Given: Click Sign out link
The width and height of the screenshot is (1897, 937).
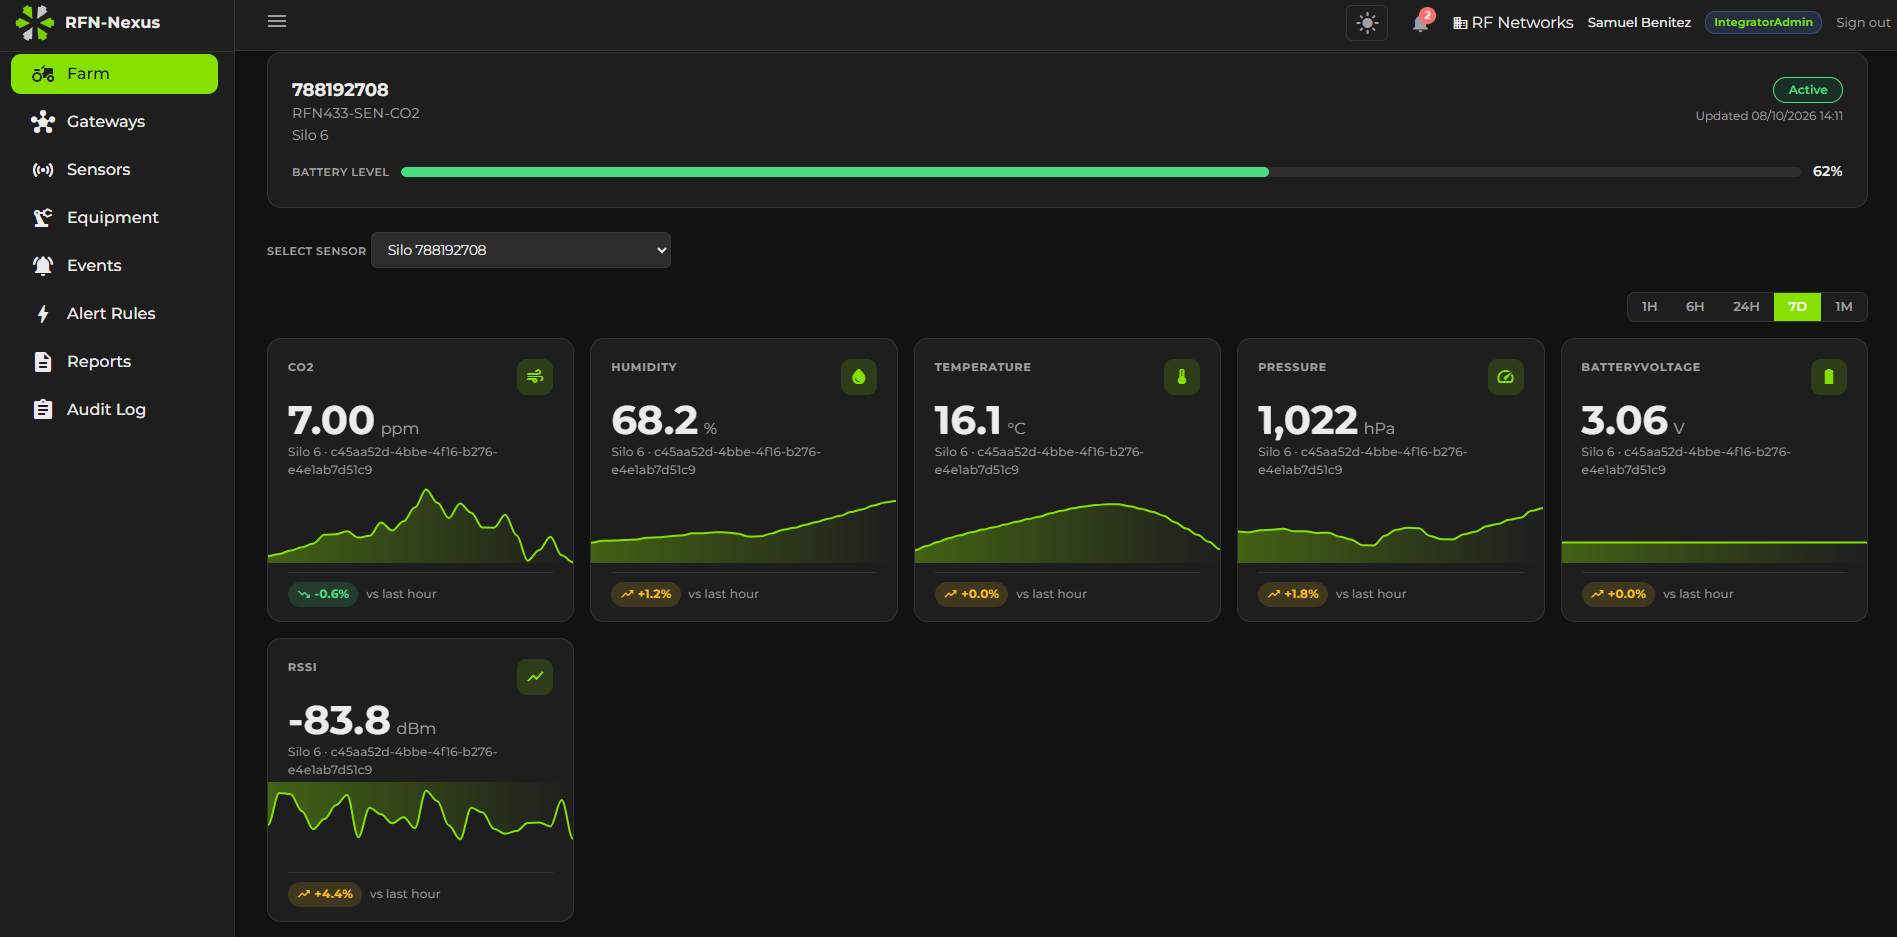Looking at the screenshot, I should tap(1863, 22).
